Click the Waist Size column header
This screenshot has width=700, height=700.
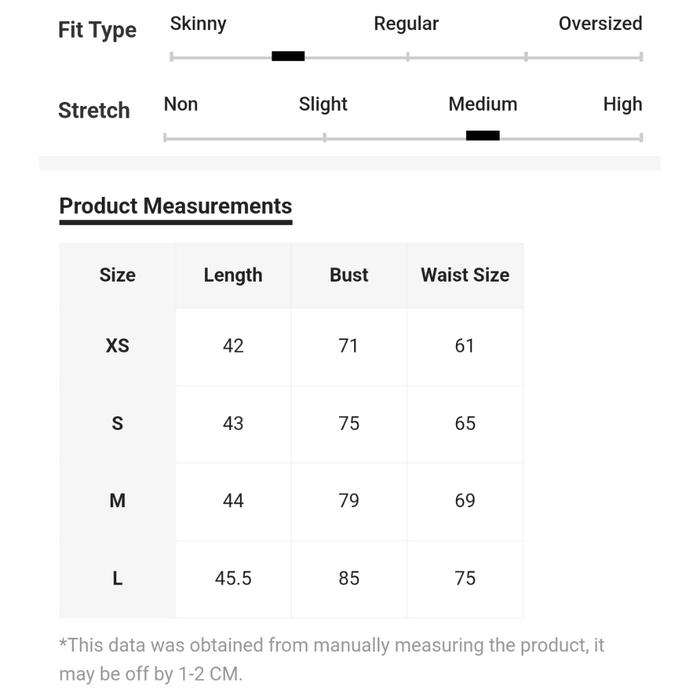pos(465,275)
